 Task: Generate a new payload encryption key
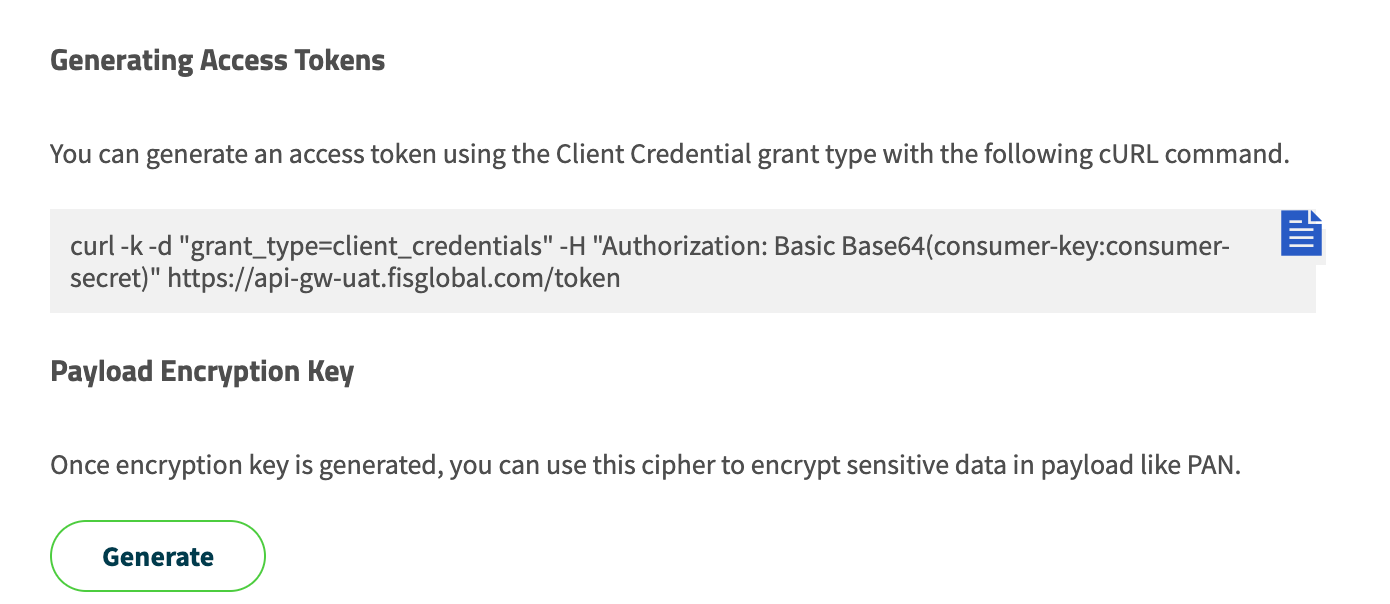pyautogui.click(x=157, y=555)
